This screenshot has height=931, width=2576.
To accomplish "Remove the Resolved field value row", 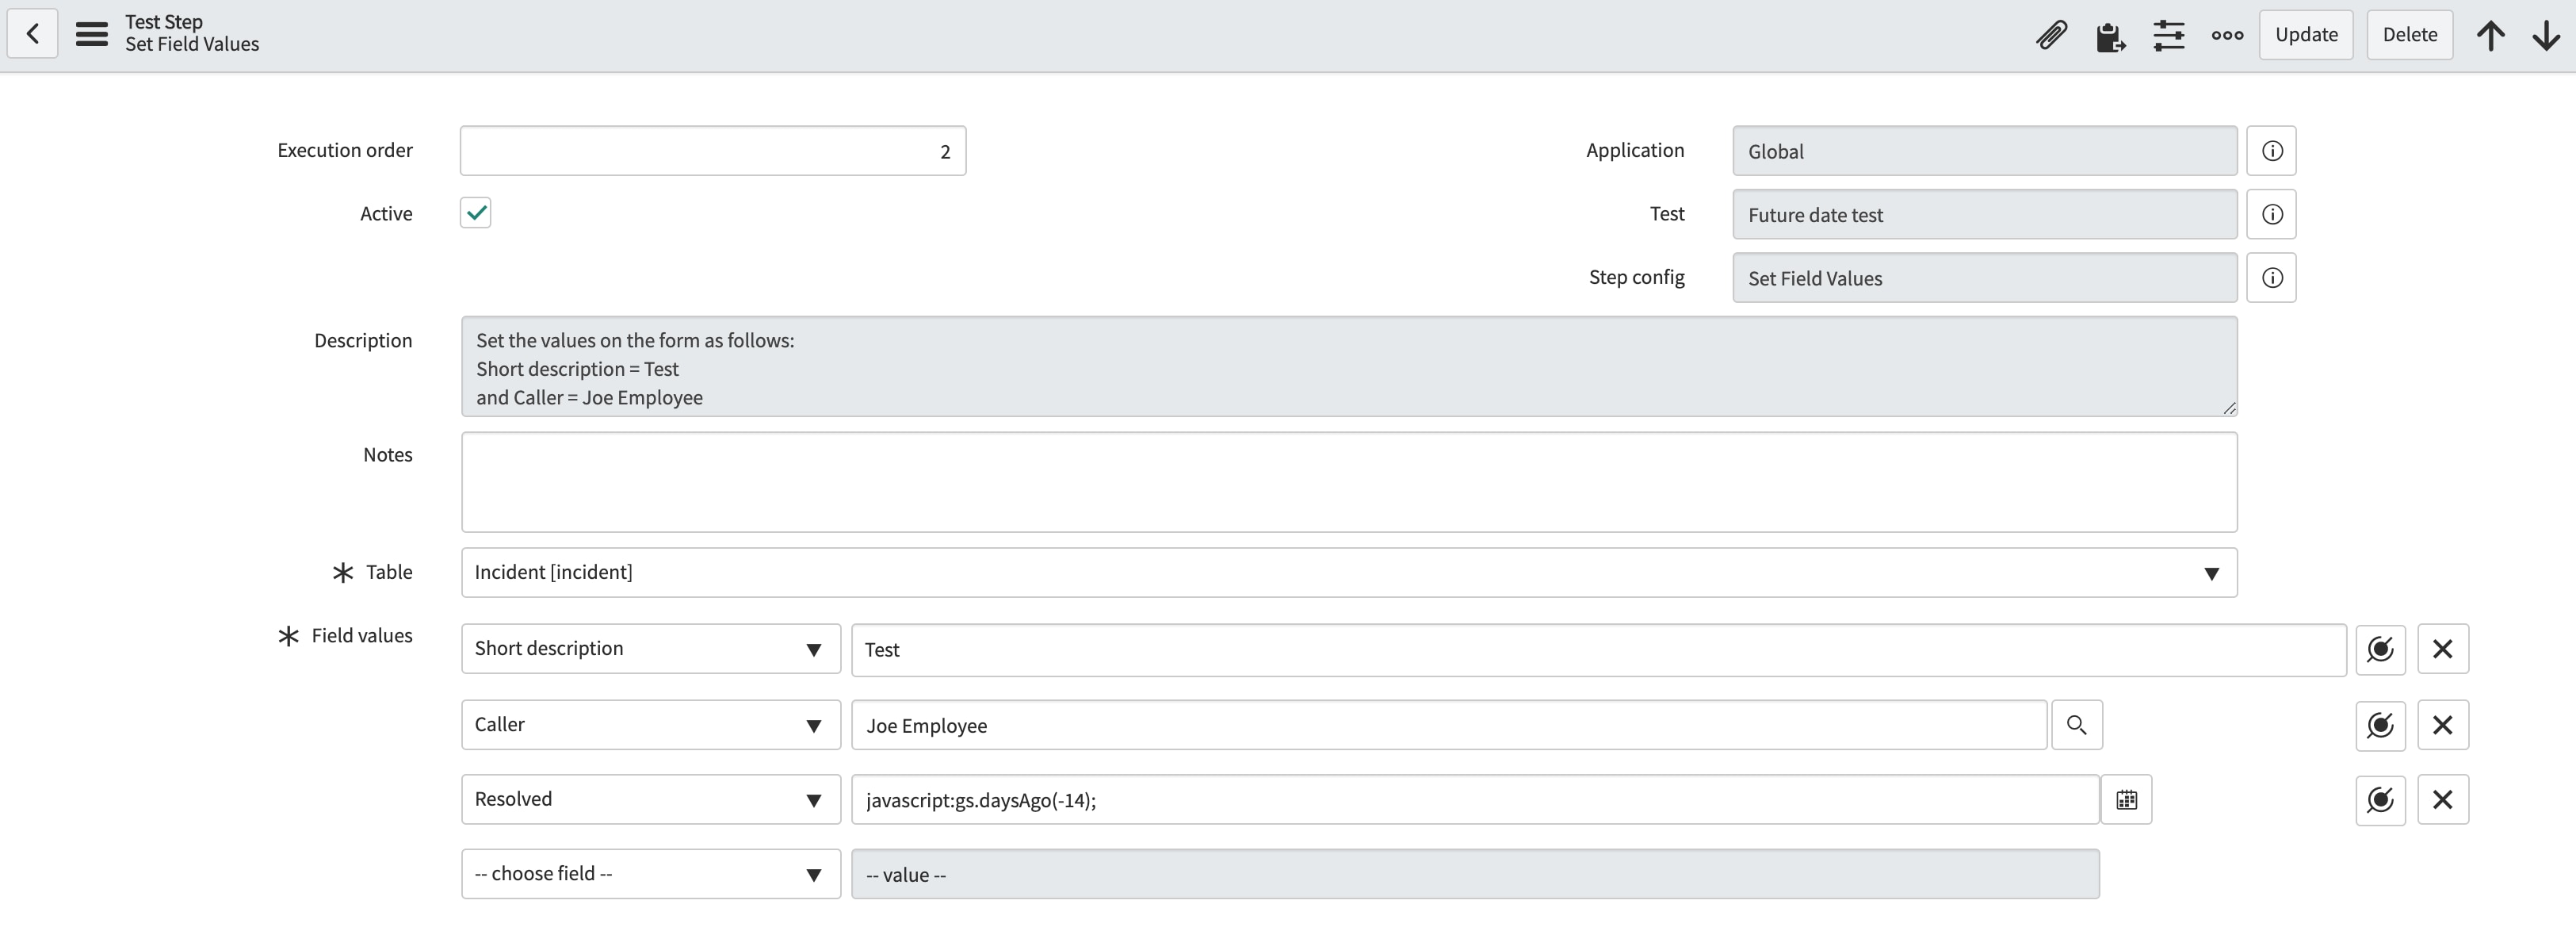I will 2442,800.
